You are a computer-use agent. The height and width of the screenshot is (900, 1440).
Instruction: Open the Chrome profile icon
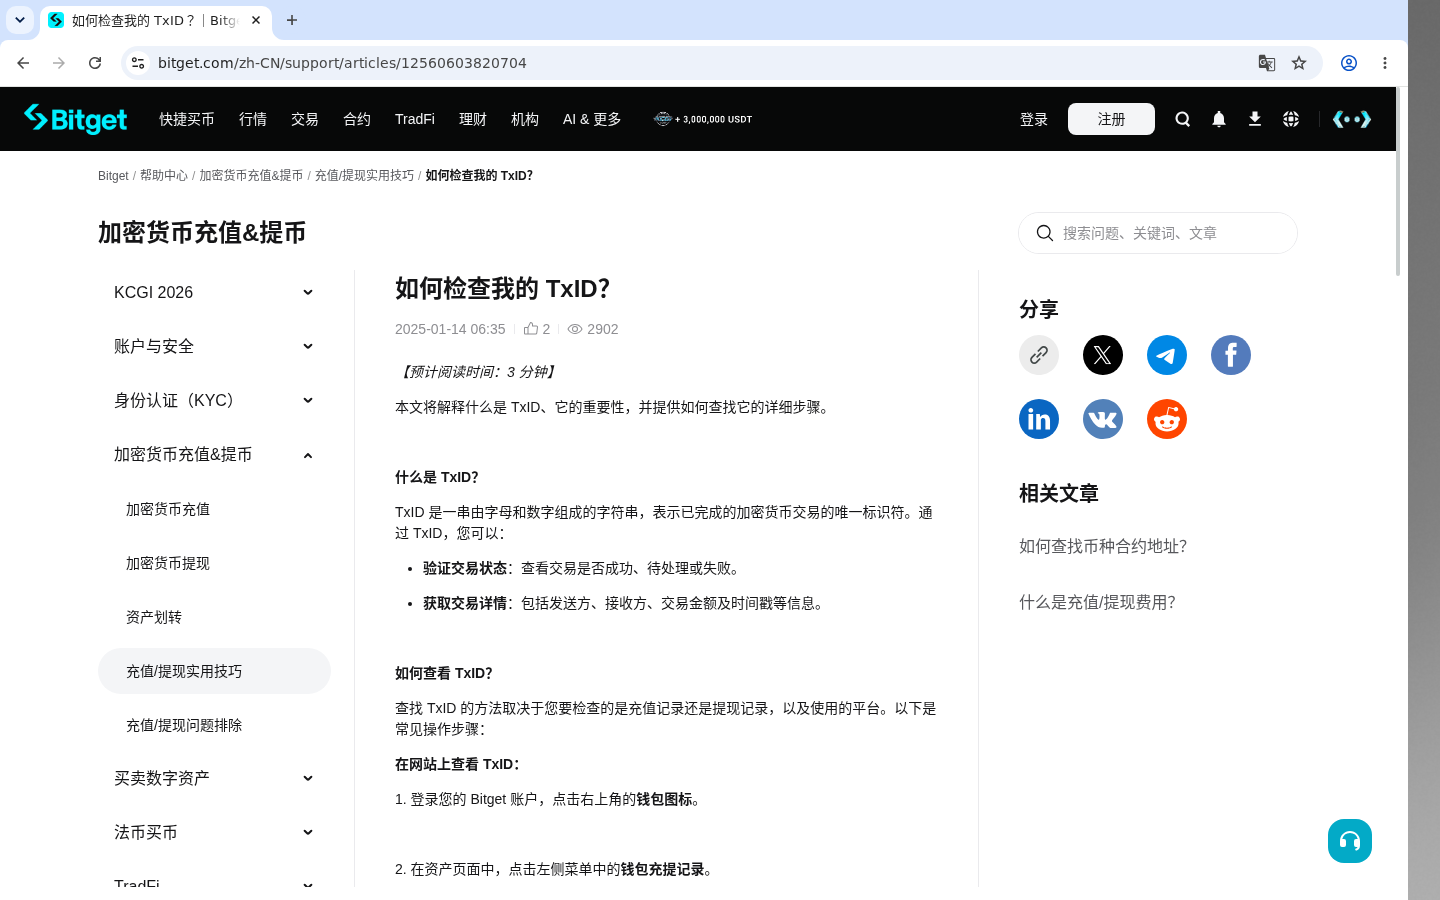point(1349,63)
